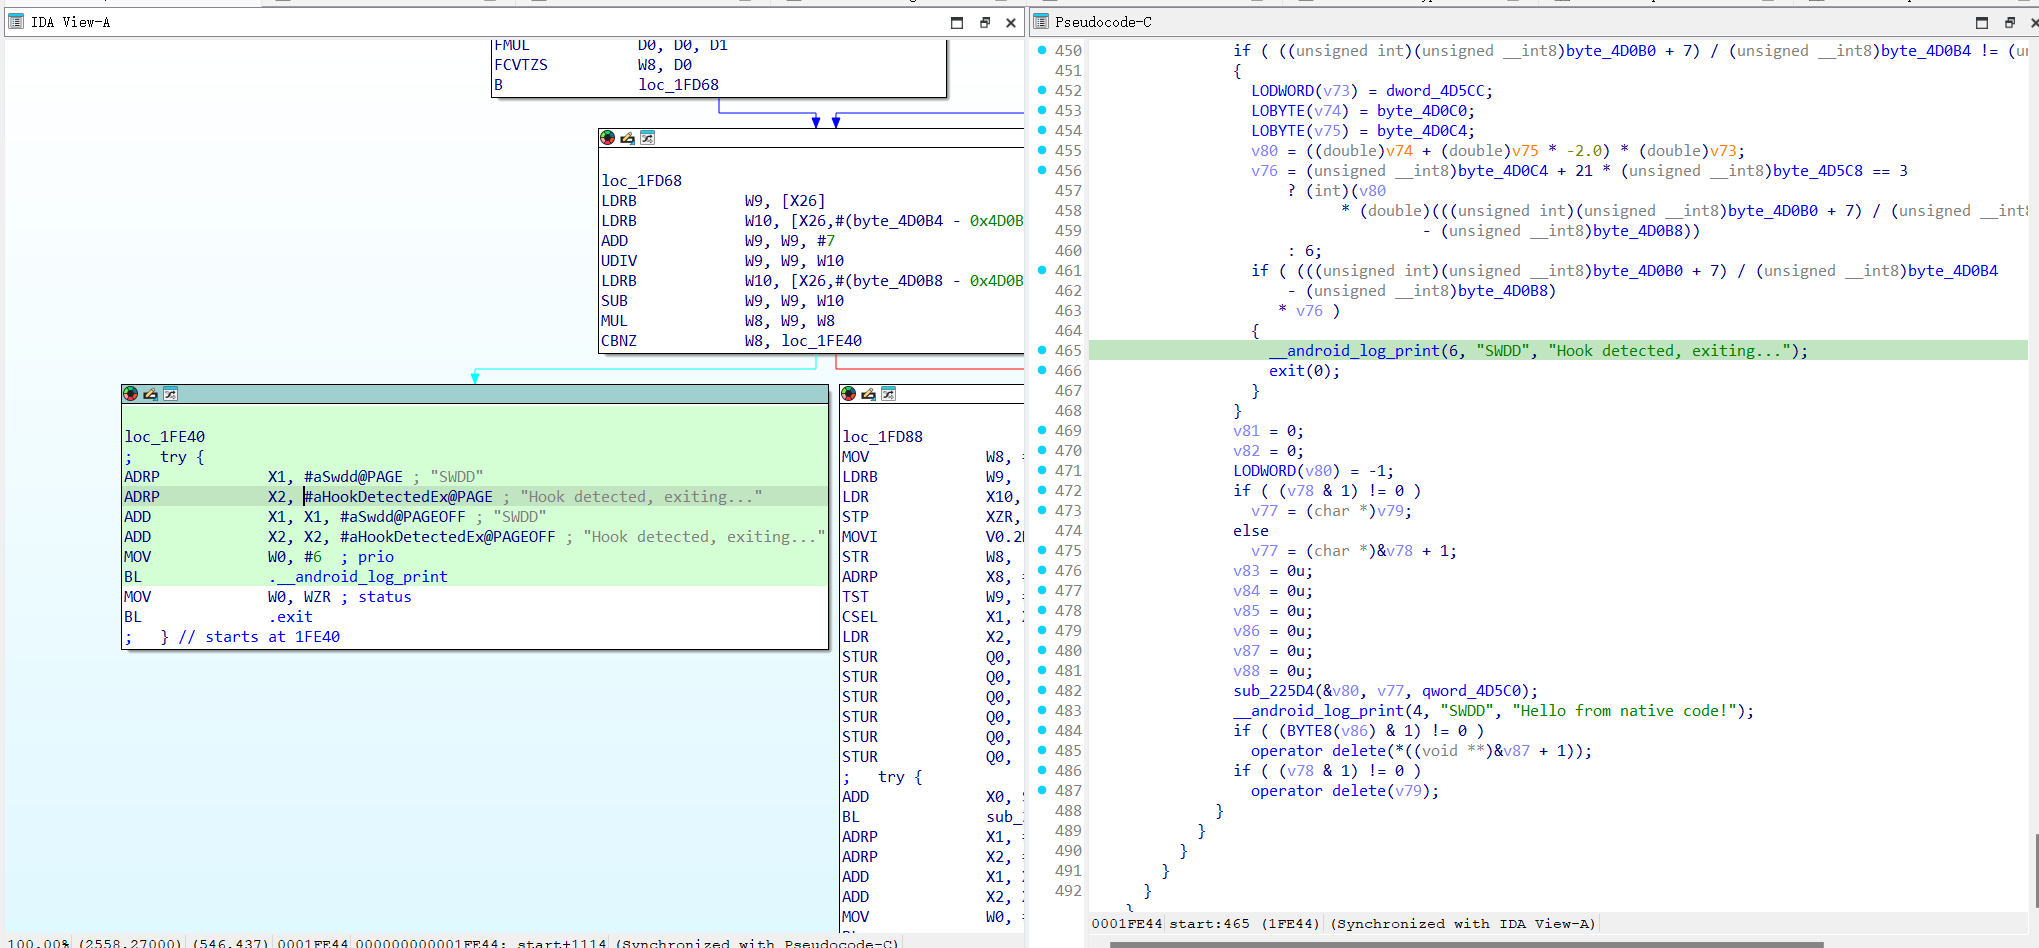Float the Pseudocode-C panel
The image size is (2039, 948).
tap(2010, 23)
